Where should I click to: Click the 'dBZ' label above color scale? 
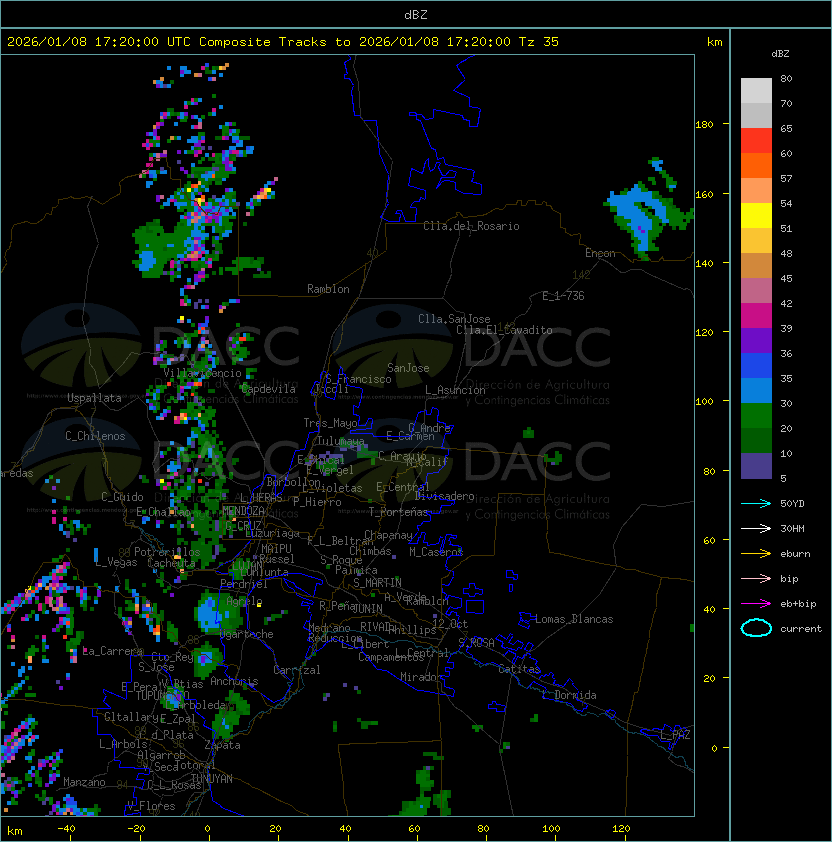point(780,54)
